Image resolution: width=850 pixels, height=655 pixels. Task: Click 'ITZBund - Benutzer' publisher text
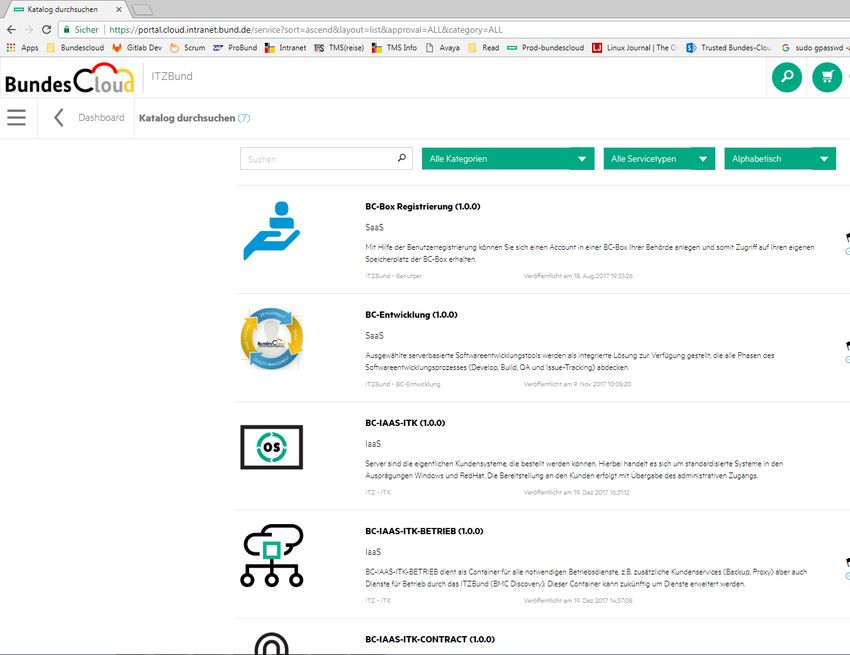point(393,276)
